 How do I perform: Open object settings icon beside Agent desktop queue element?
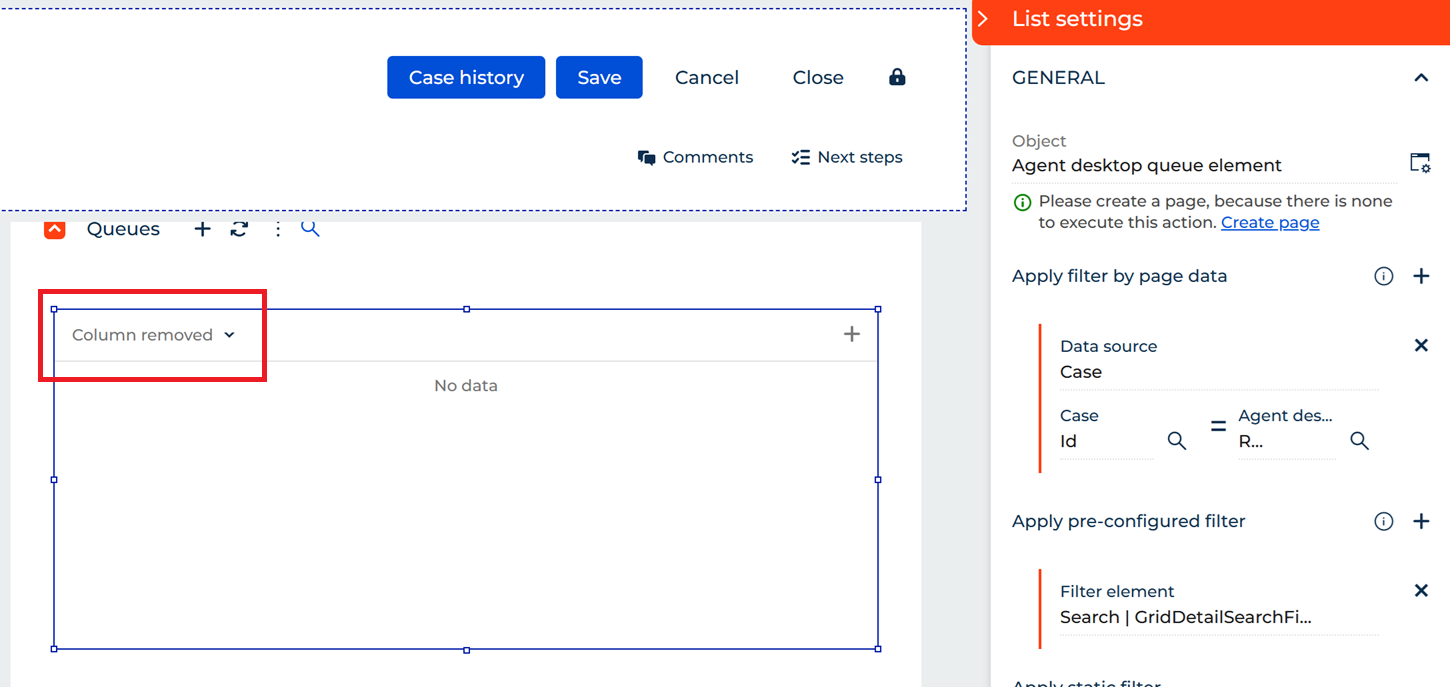pyautogui.click(x=1420, y=164)
